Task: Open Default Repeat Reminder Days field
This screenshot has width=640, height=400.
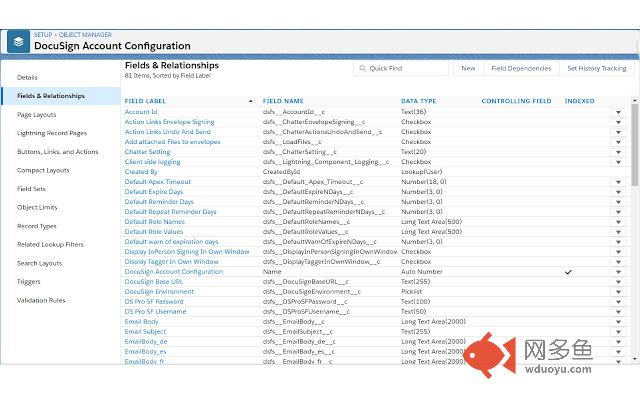Action: tap(170, 212)
